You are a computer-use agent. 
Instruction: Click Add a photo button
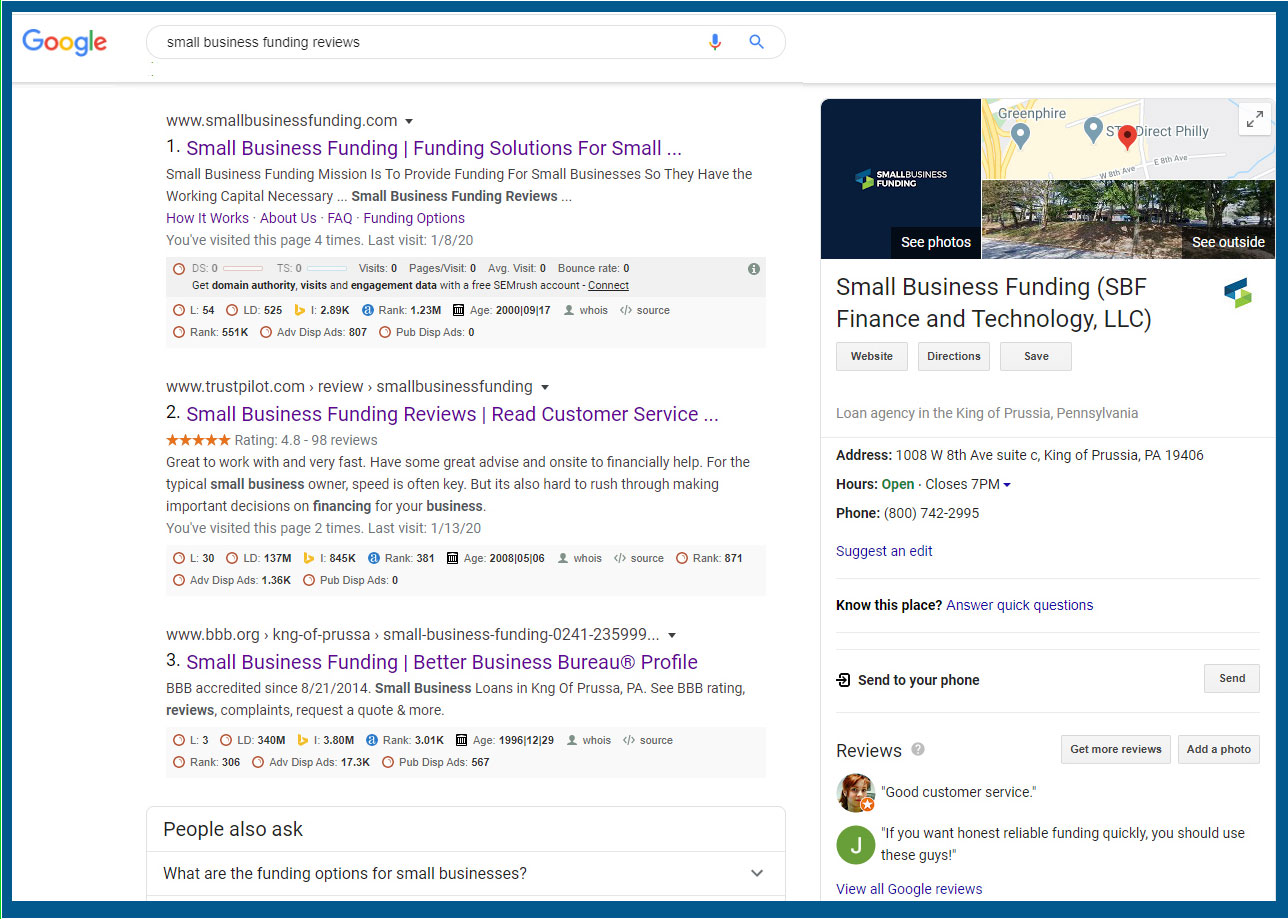[x=1219, y=749]
